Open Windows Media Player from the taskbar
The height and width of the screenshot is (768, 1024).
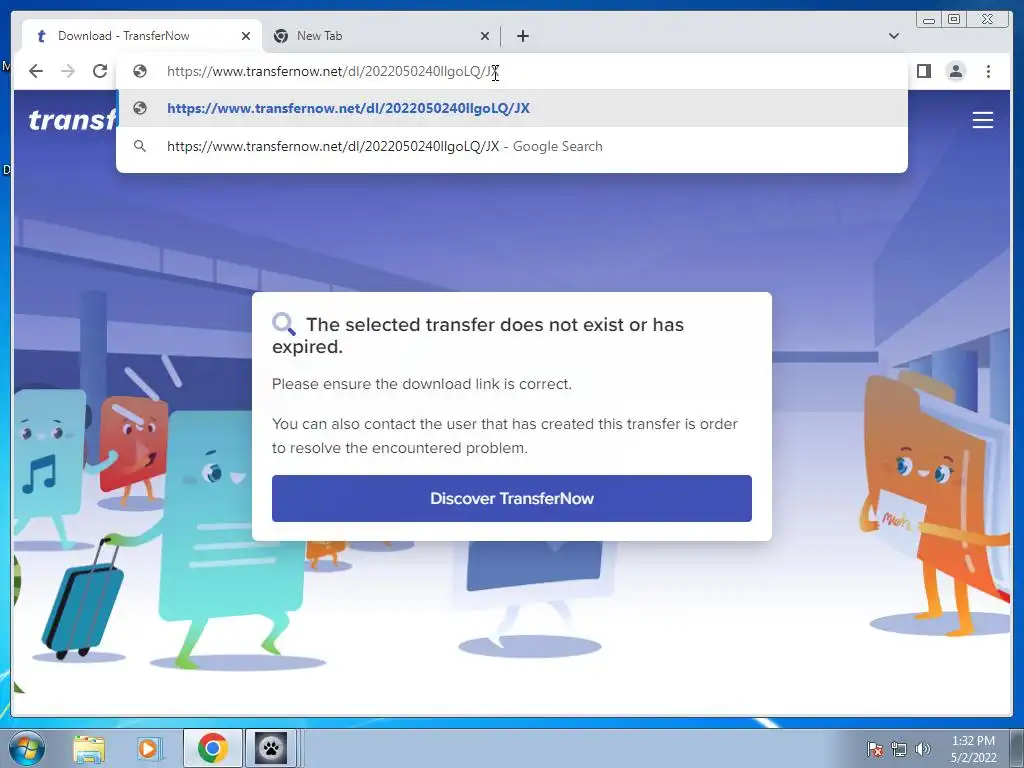[x=150, y=748]
